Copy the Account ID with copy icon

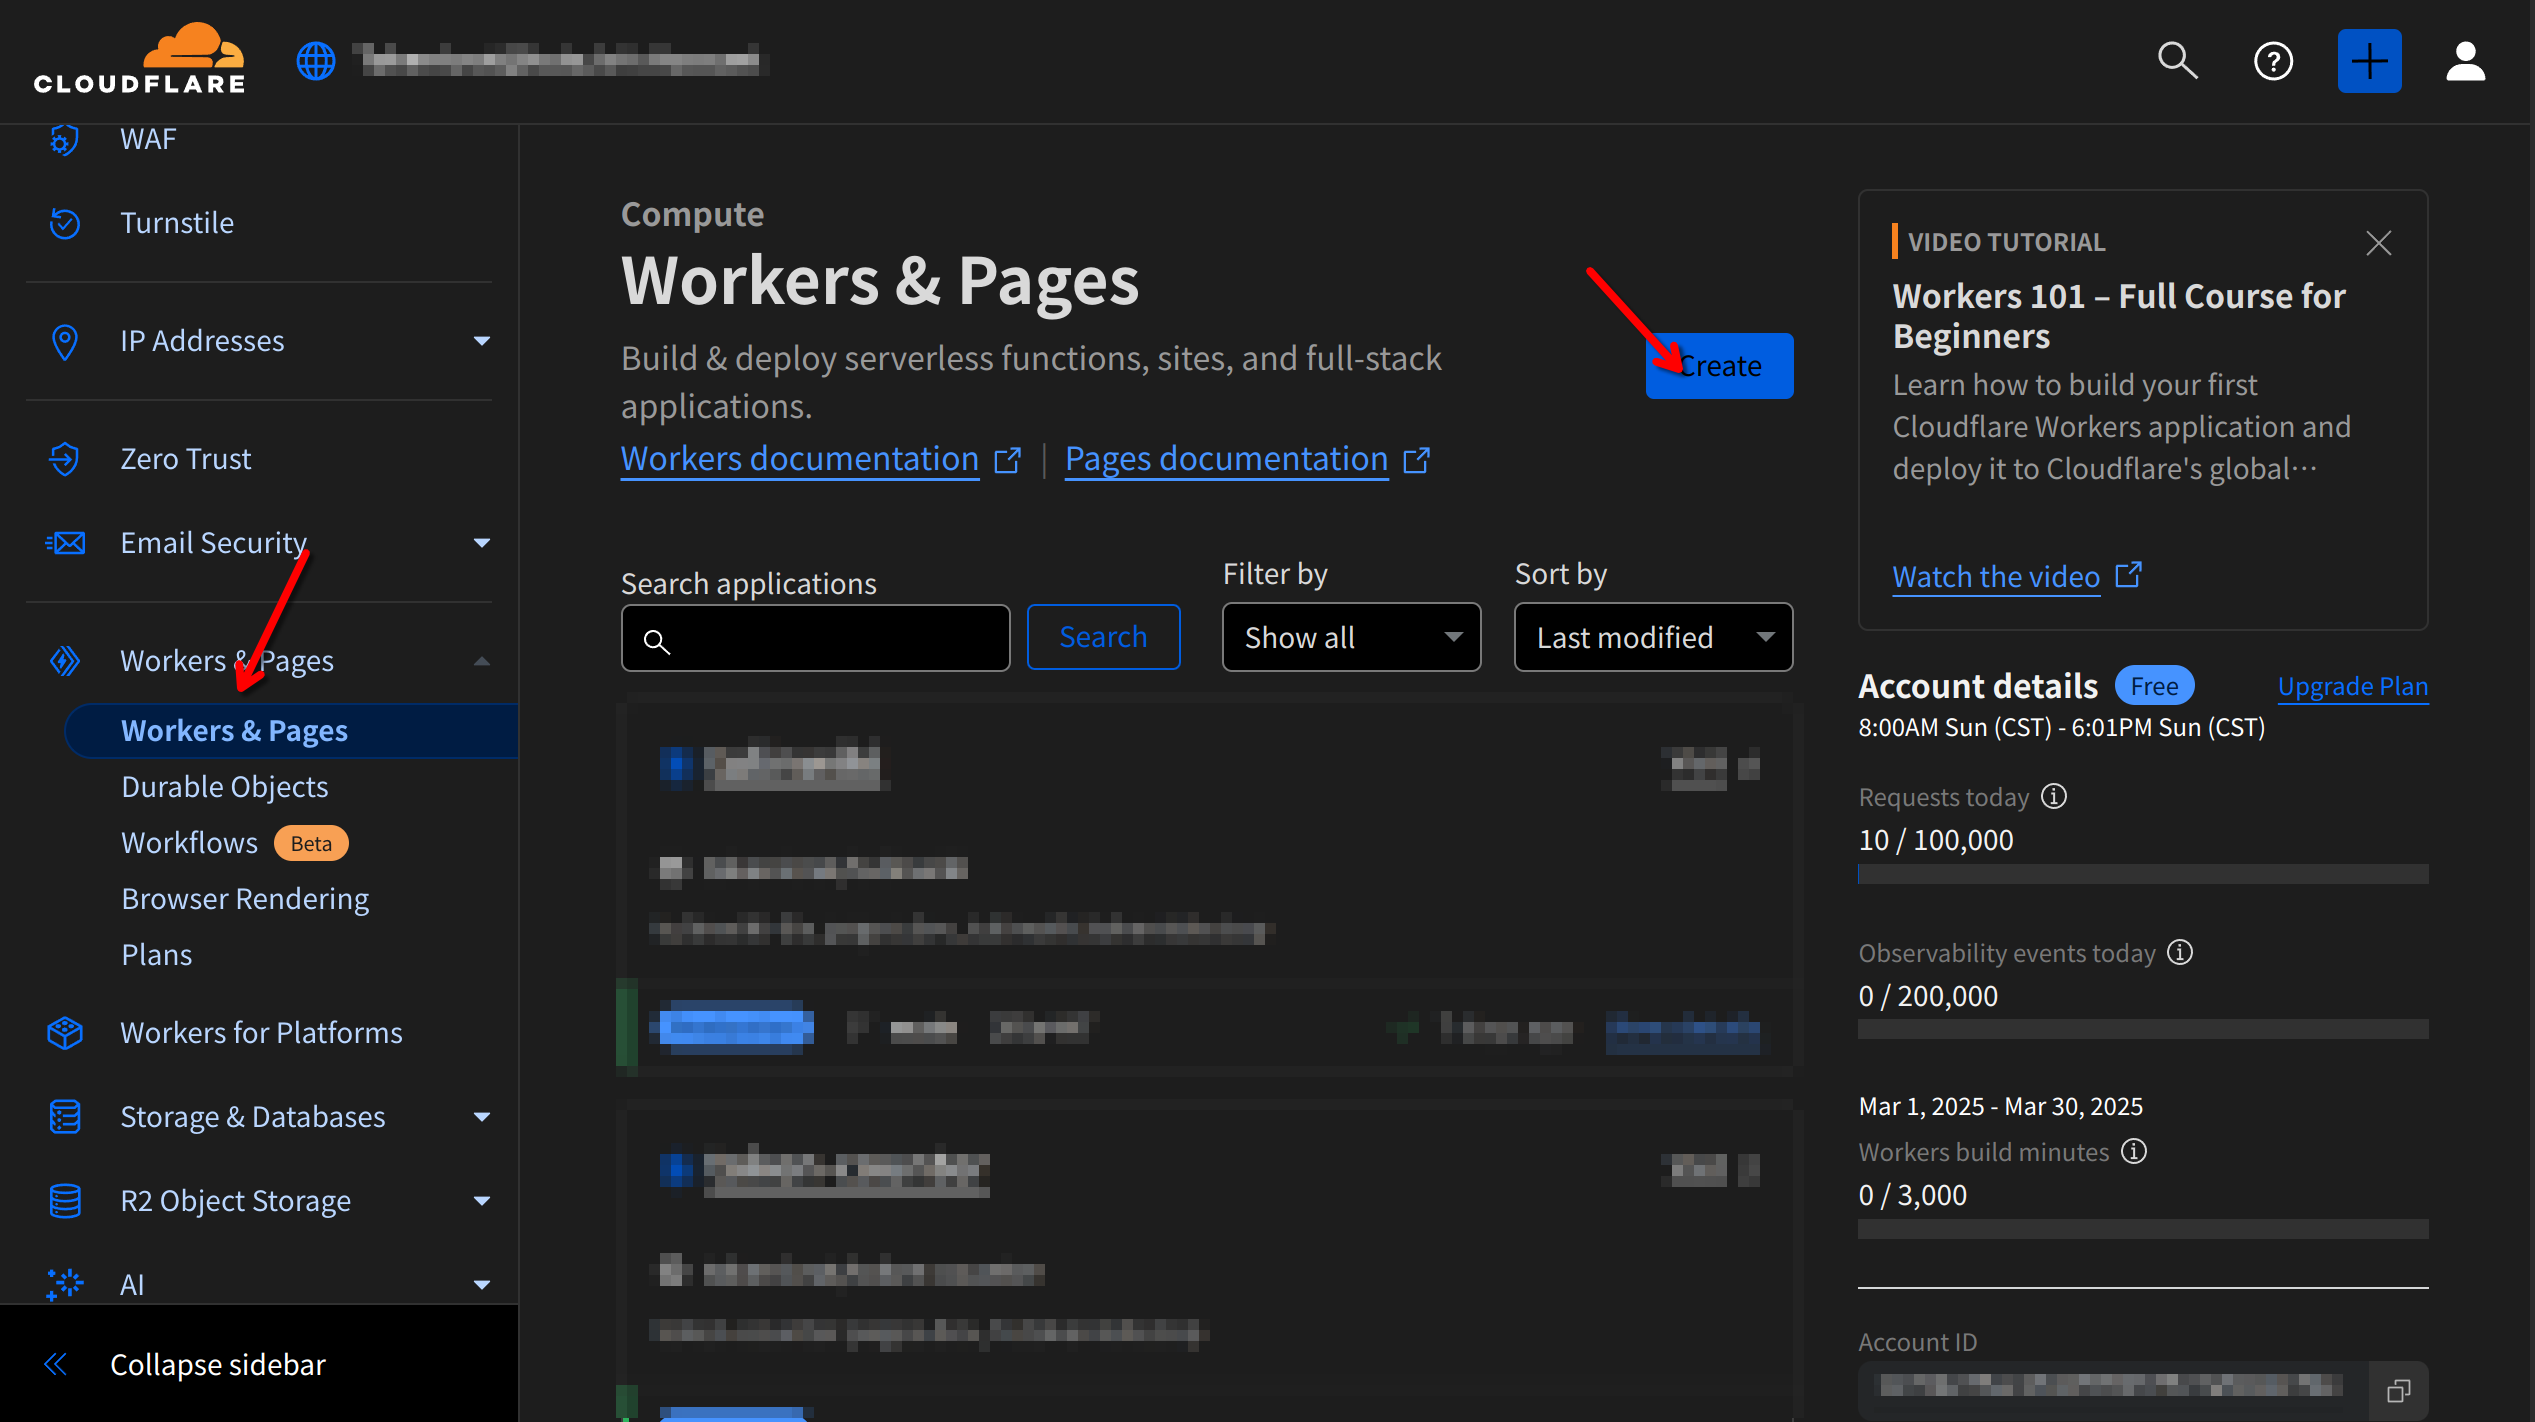click(2399, 1390)
